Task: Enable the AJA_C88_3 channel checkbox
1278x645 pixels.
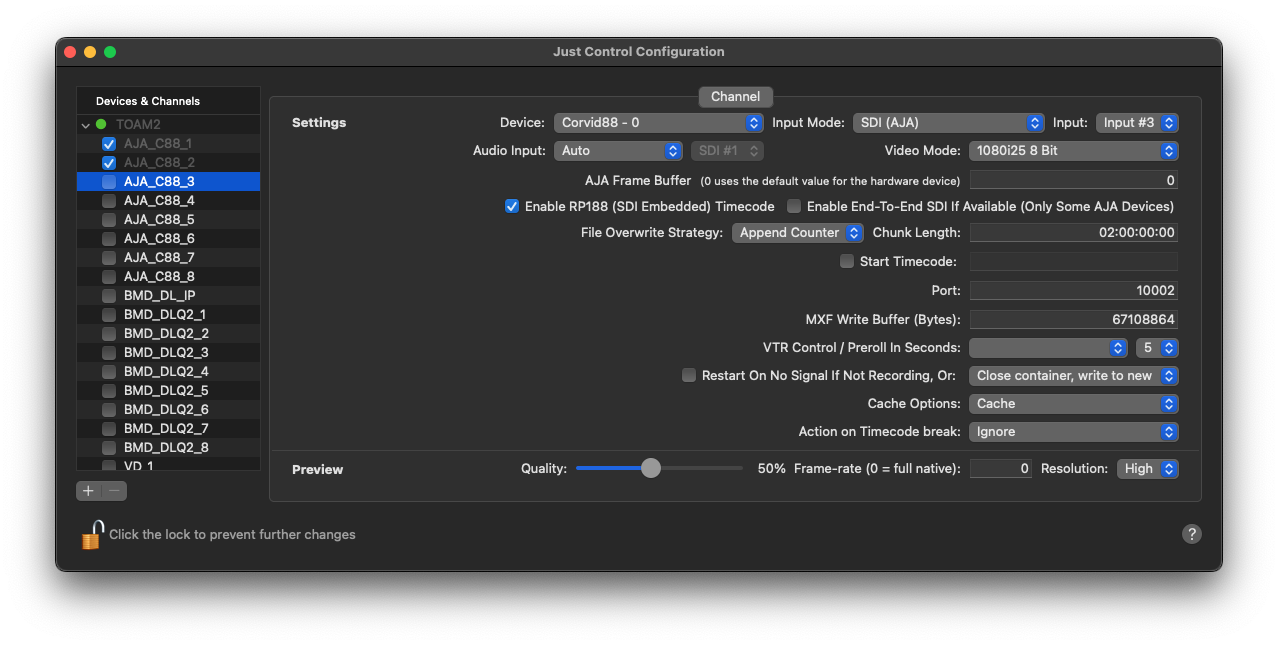Action: [x=109, y=182]
